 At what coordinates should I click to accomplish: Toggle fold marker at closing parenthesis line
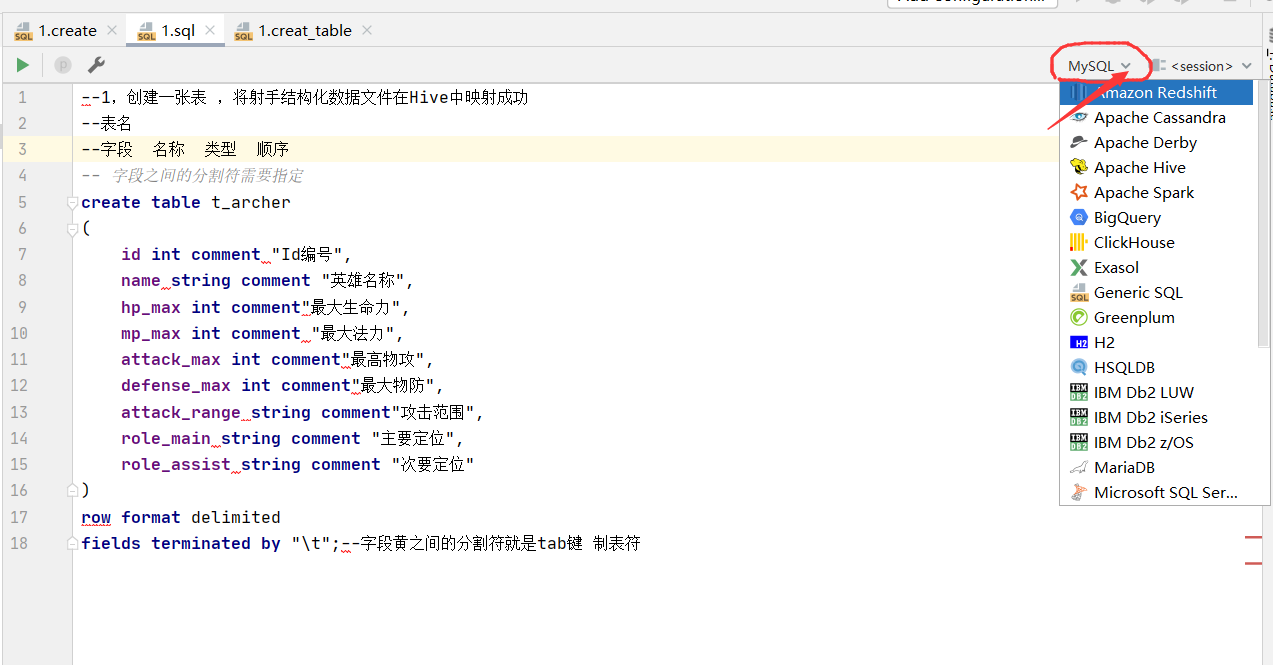click(x=72, y=490)
